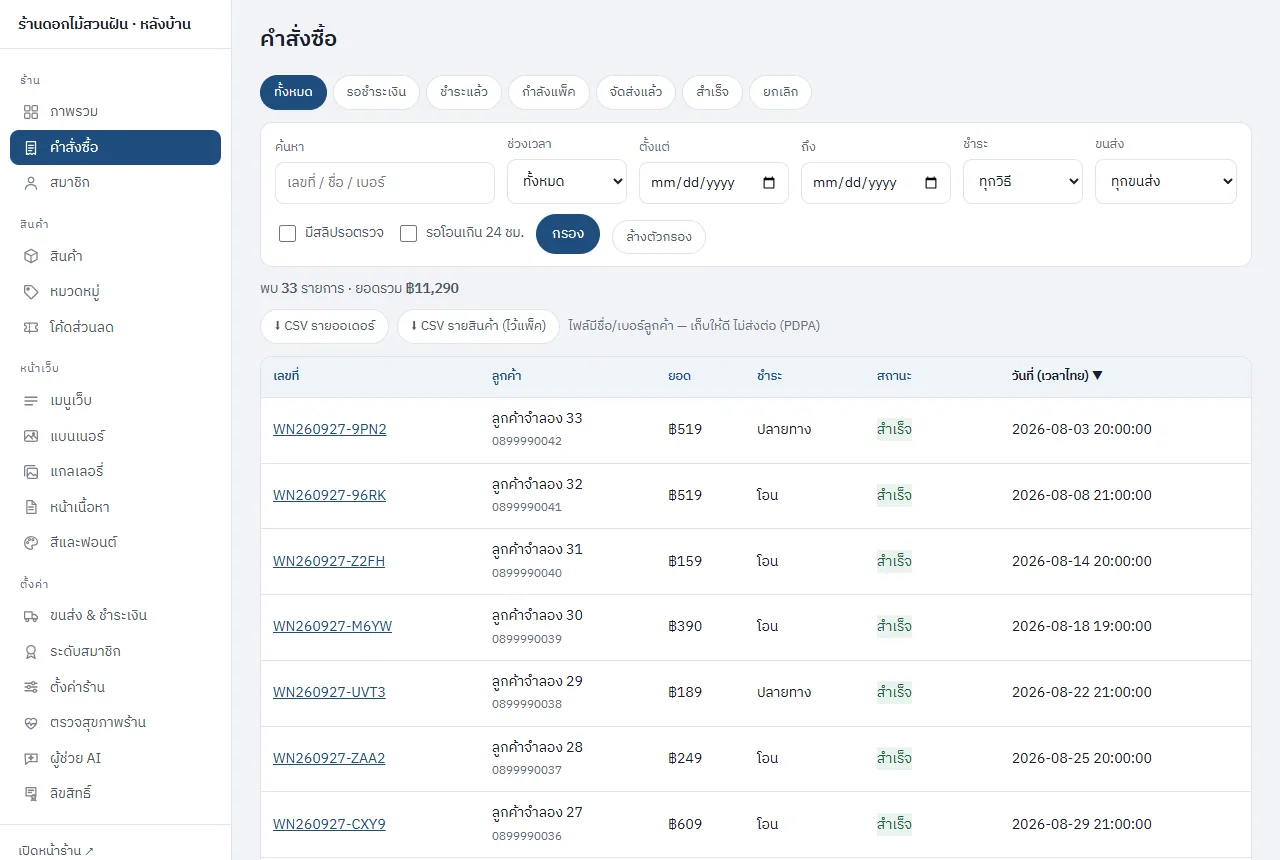The image size is (1280, 860).
Task: Click the สมาชิก person icon
Action: [x=31, y=184]
